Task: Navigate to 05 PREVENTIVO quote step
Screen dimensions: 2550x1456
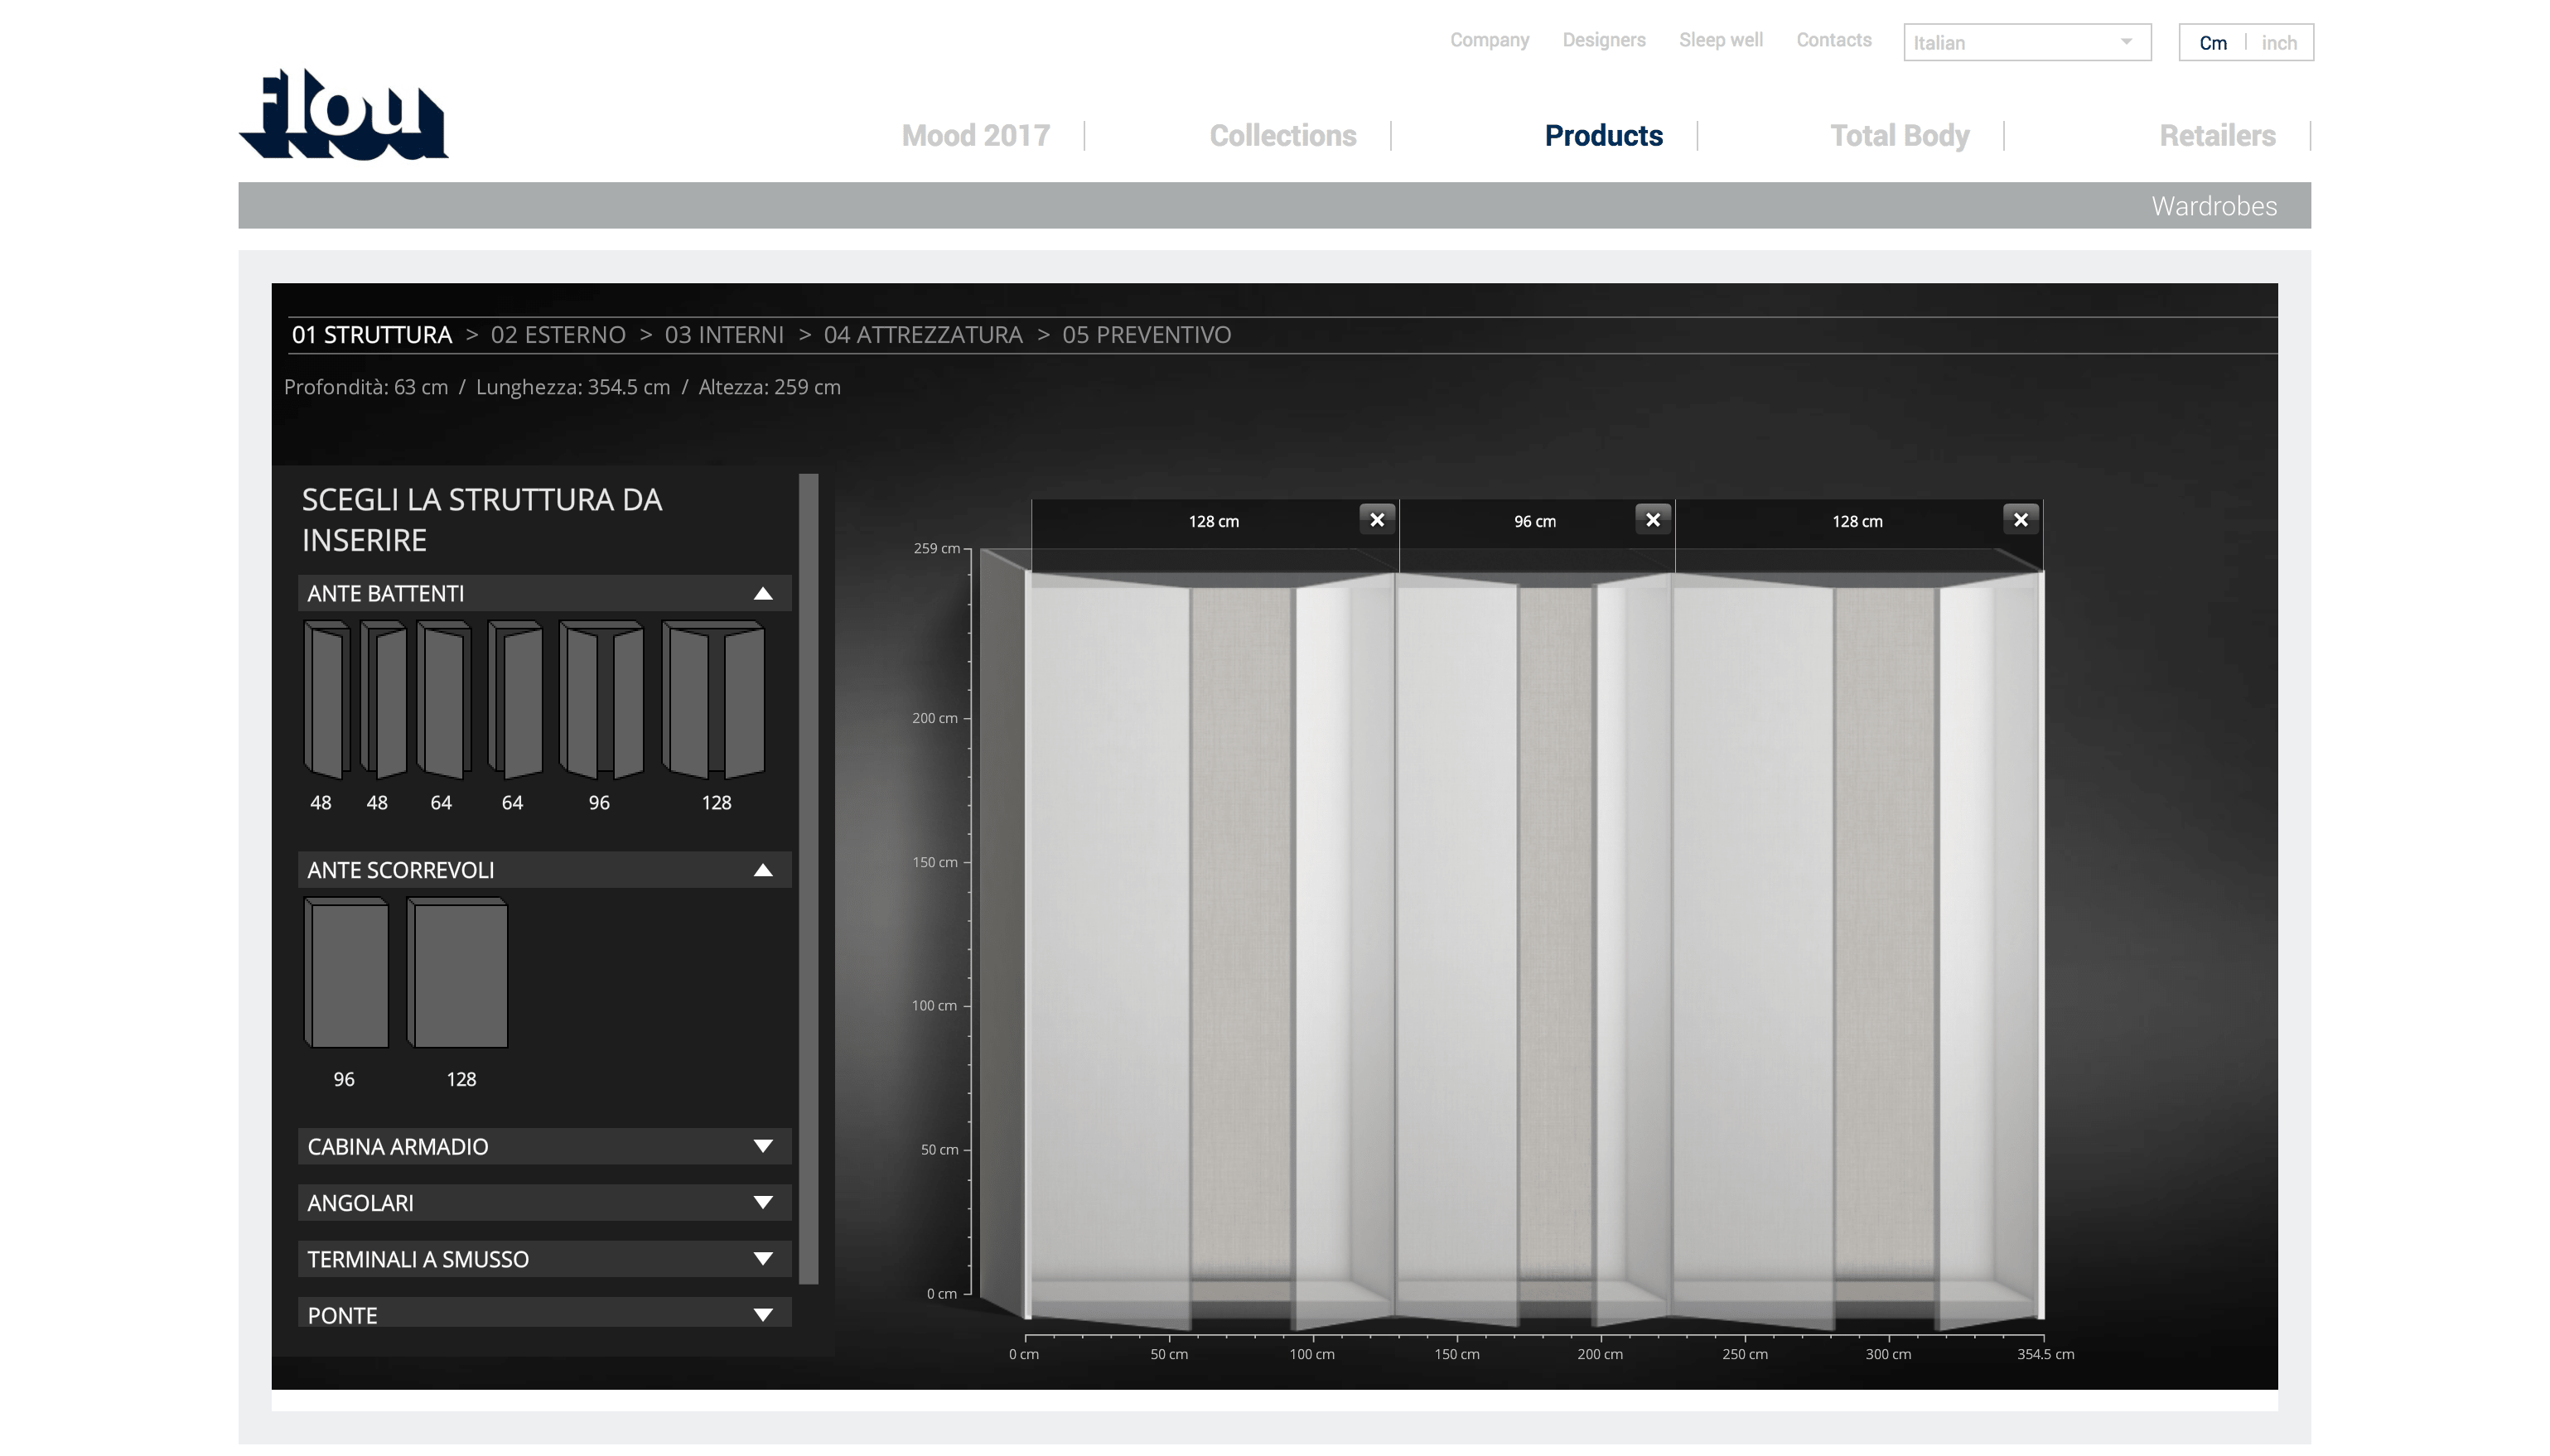Action: (1146, 335)
